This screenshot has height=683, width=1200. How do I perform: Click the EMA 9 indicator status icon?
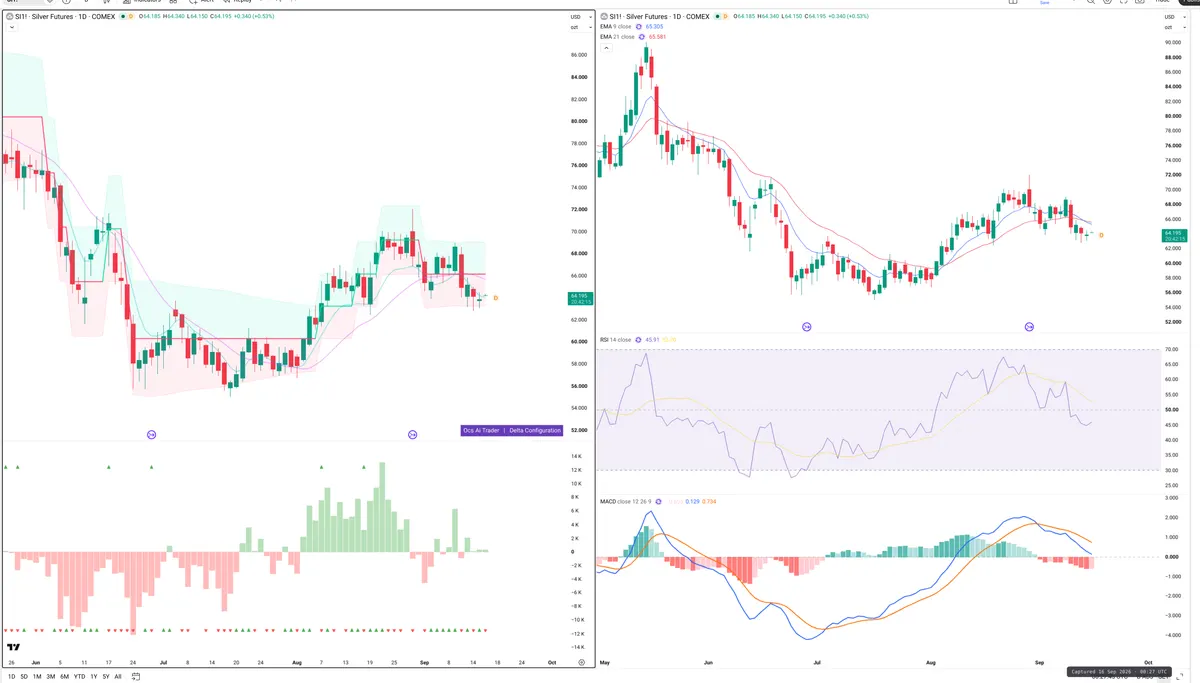point(639,26)
